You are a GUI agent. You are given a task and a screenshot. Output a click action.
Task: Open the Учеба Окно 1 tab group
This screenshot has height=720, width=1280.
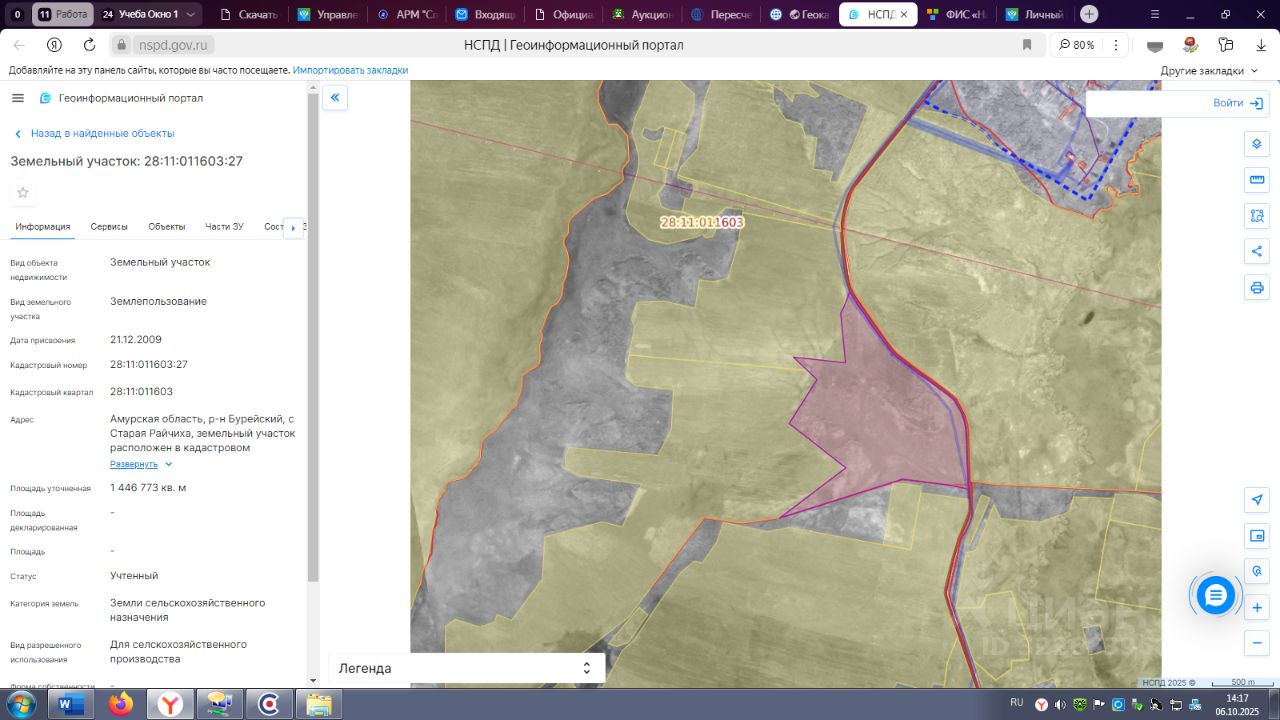(140, 15)
